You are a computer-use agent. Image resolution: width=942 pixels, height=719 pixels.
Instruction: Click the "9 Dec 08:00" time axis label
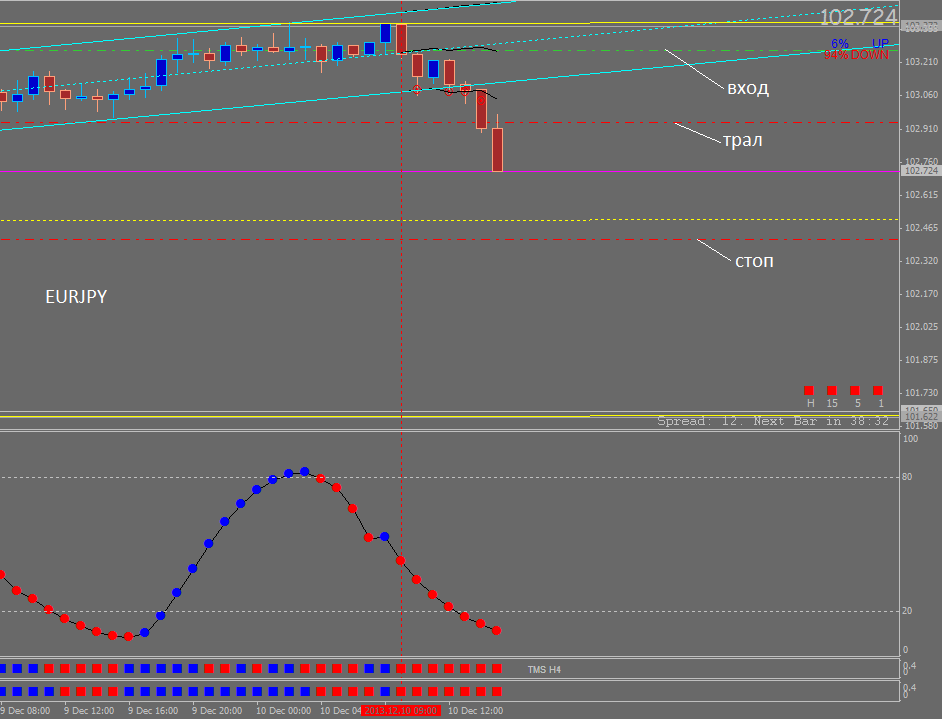click(26, 711)
